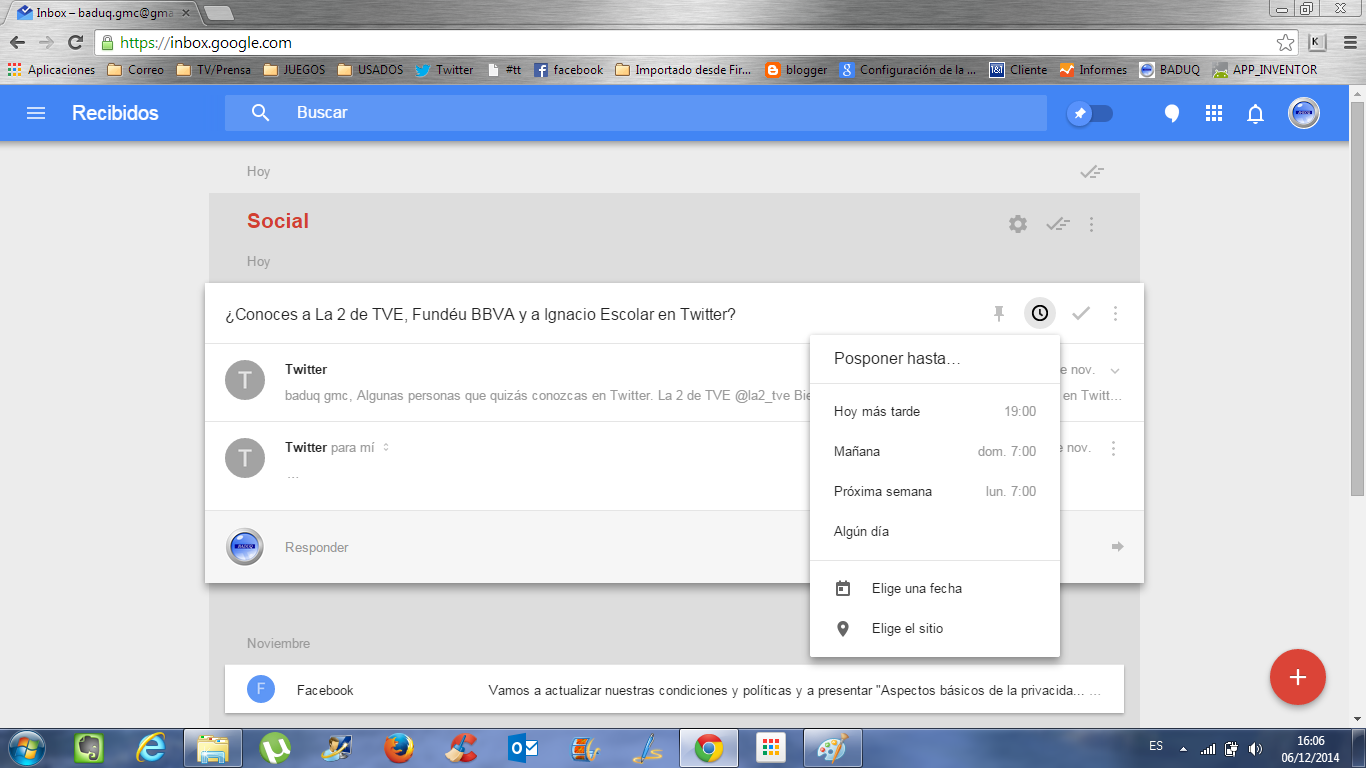This screenshot has width=1366, height=768.
Task: Bookmark this page with the star
Action: pyautogui.click(x=1285, y=43)
